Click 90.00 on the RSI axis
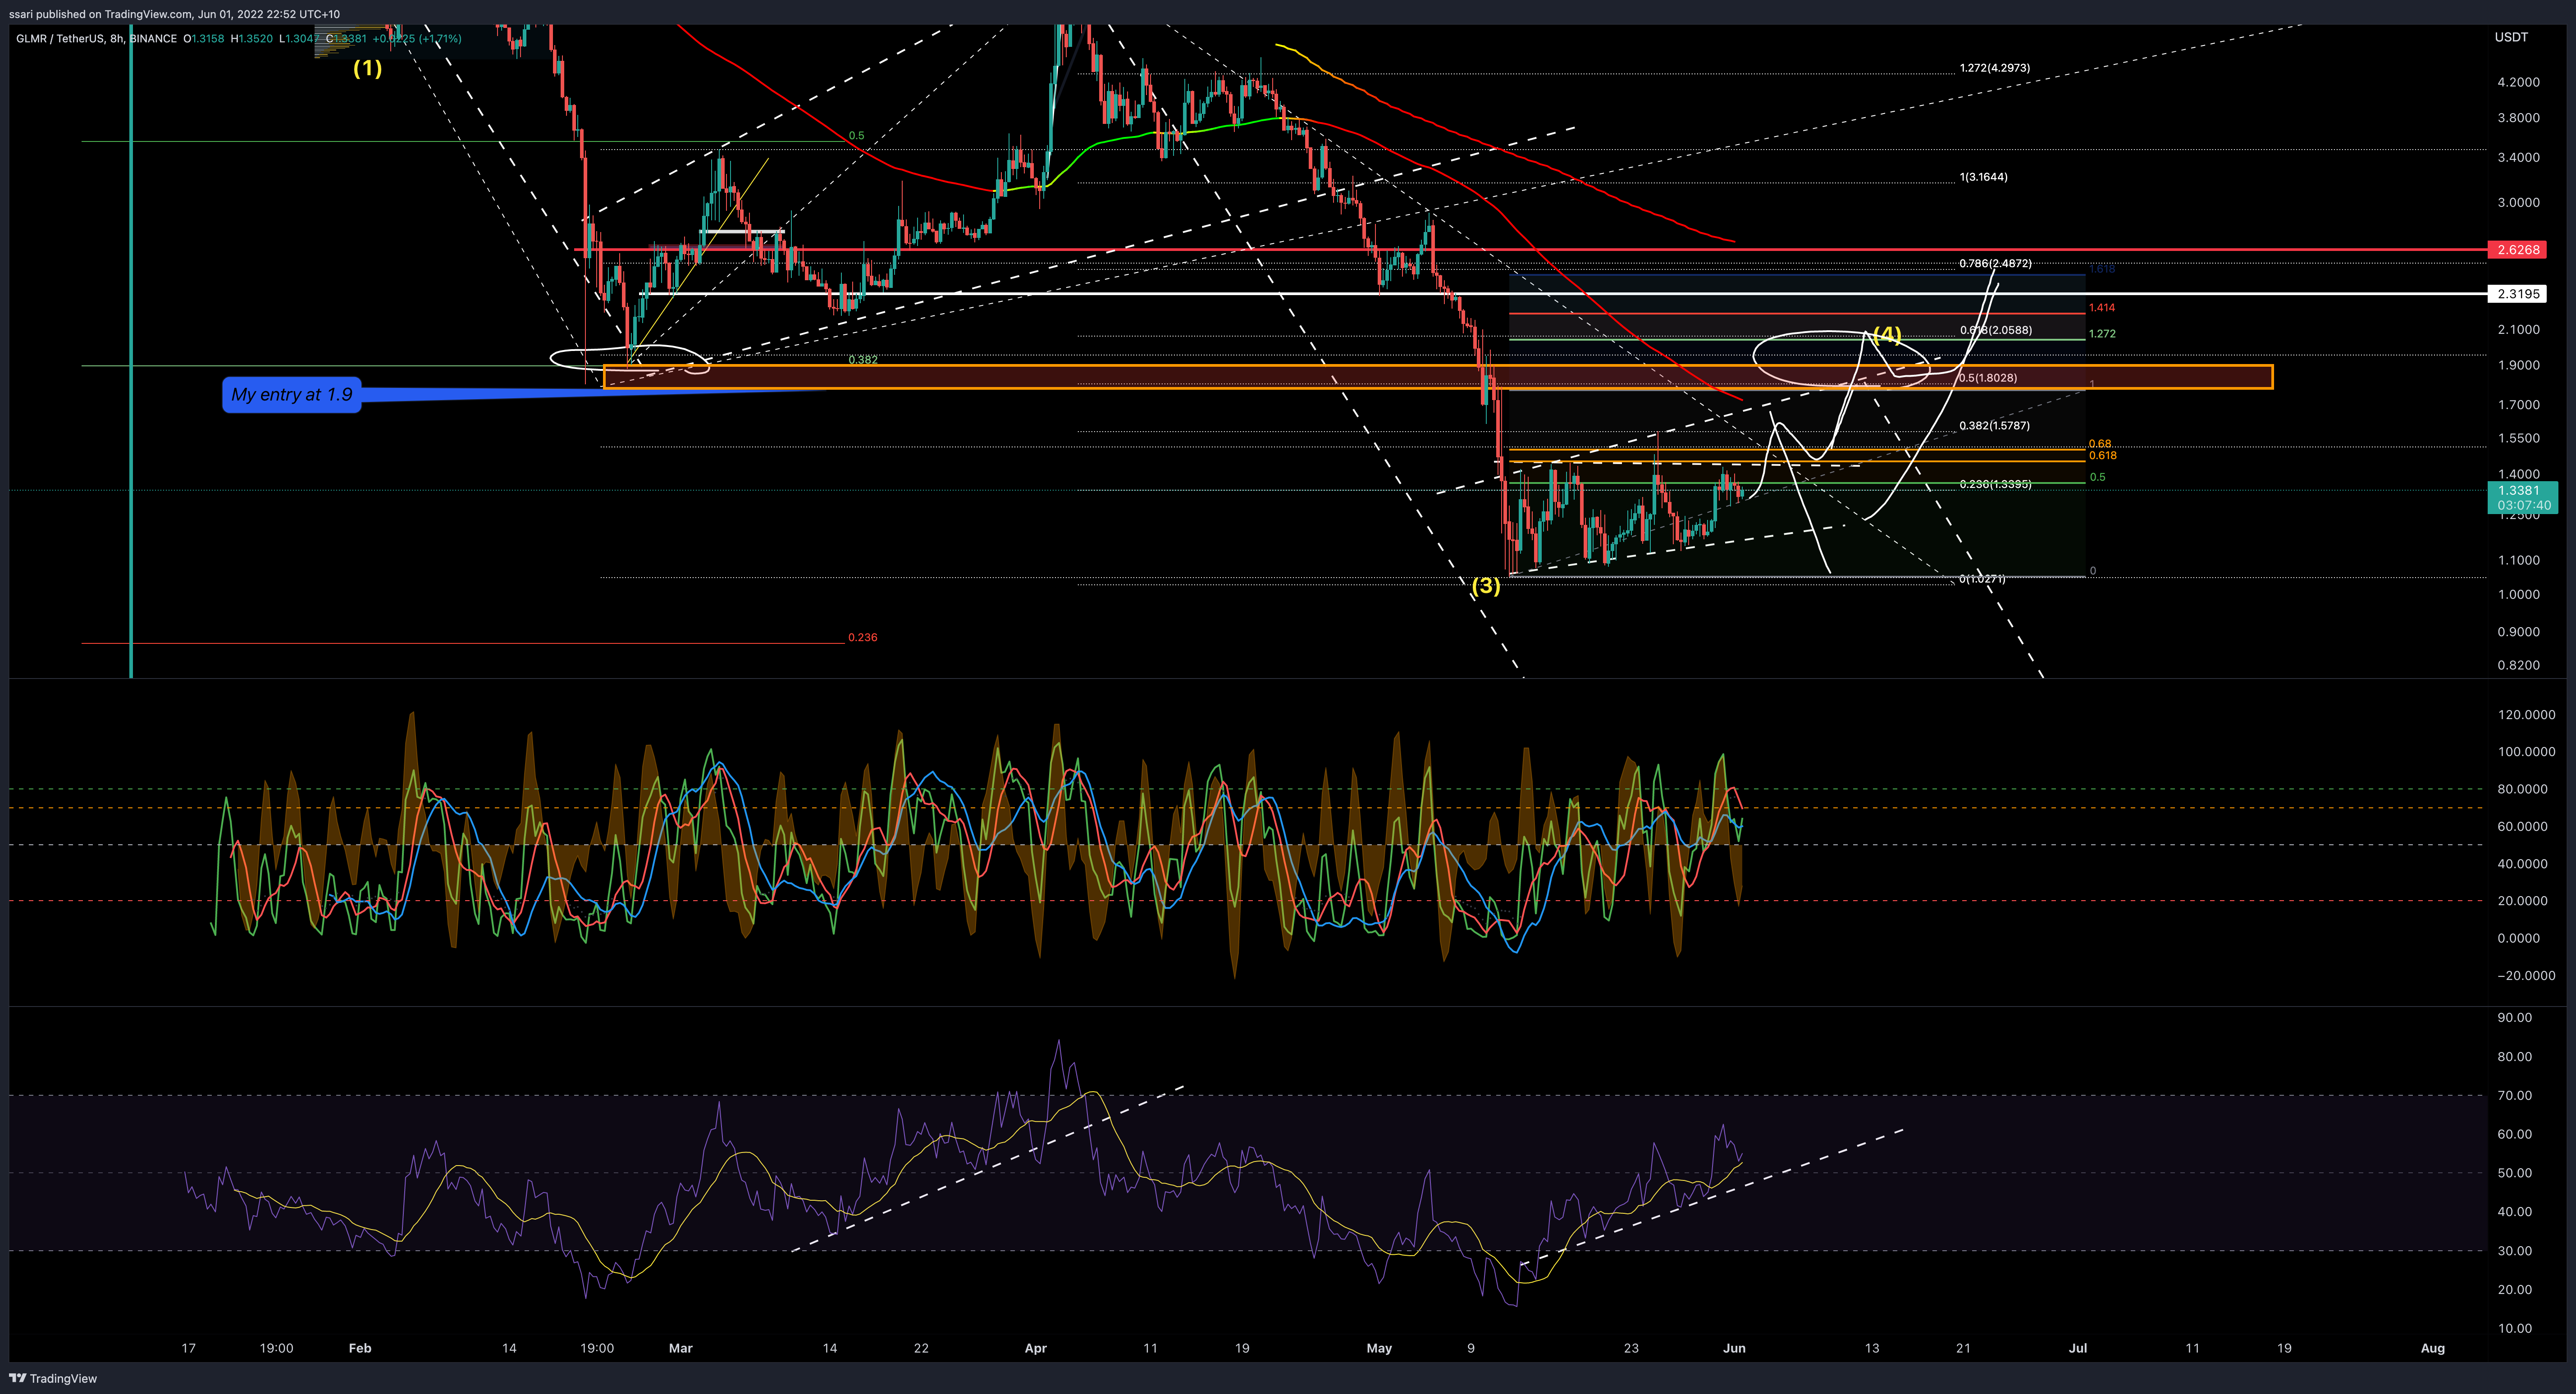The image size is (2576, 1394). pyautogui.click(x=2515, y=1018)
